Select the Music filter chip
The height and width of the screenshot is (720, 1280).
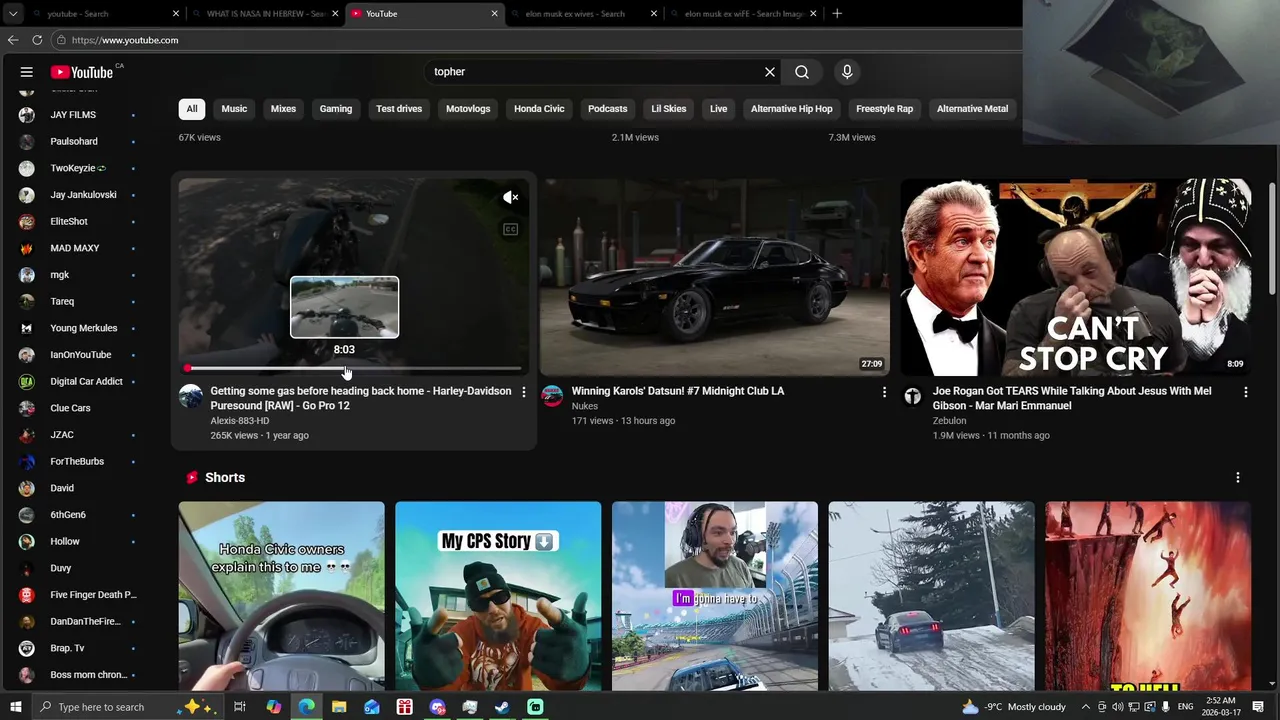tap(234, 109)
